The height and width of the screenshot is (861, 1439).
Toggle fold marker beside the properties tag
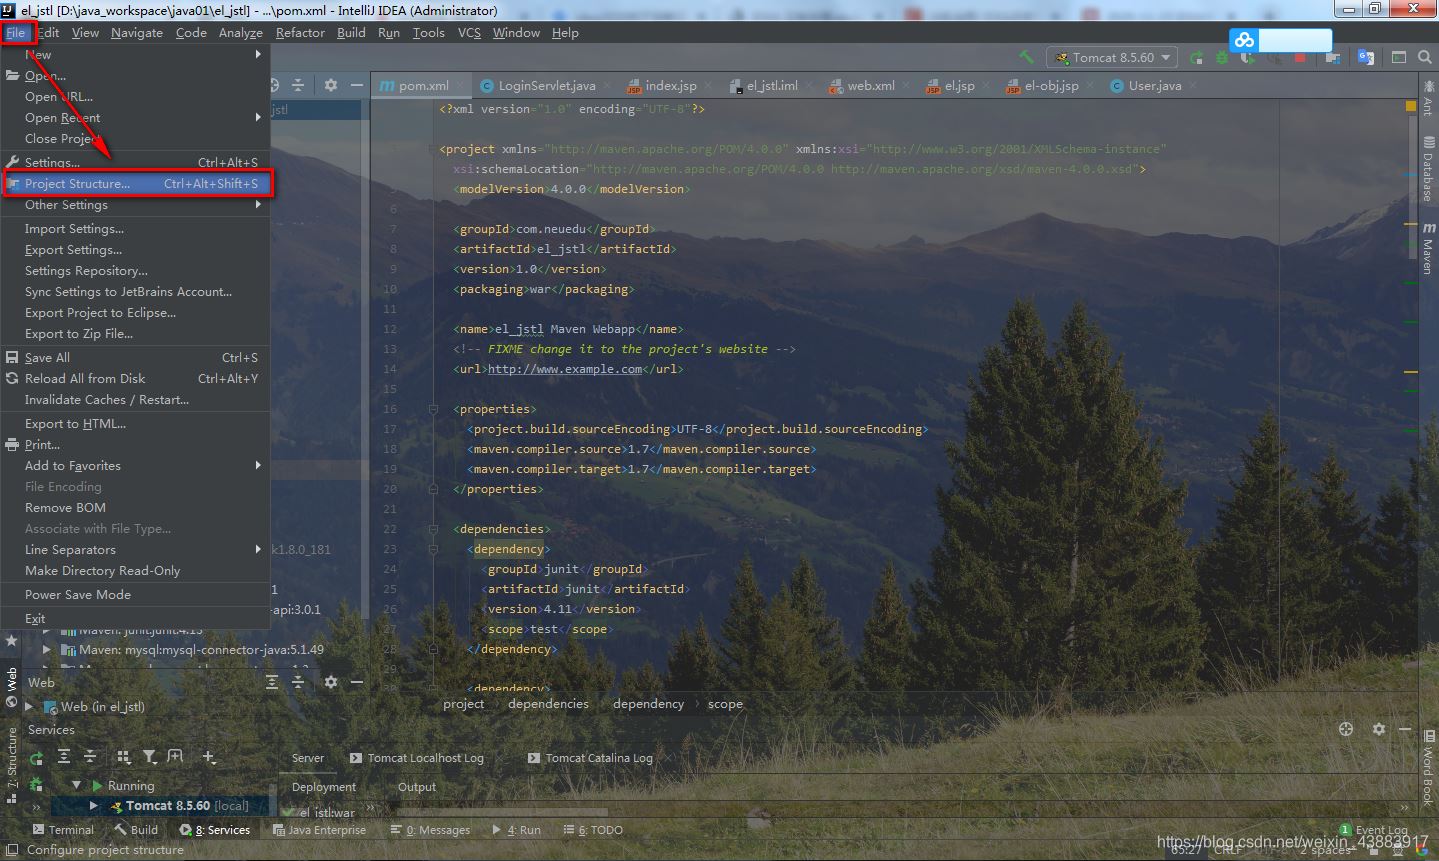(433, 409)
